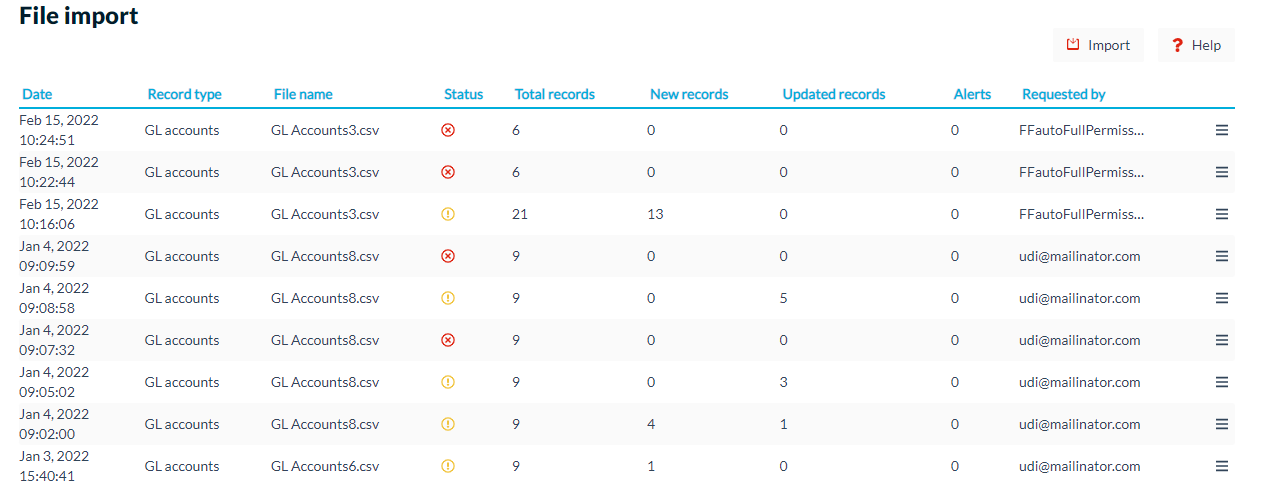The width and height of the screenshot is (1264, 497).
Task: Click yellow warning status icon on 10:16:06 row
Action: (x=448, y=214)
